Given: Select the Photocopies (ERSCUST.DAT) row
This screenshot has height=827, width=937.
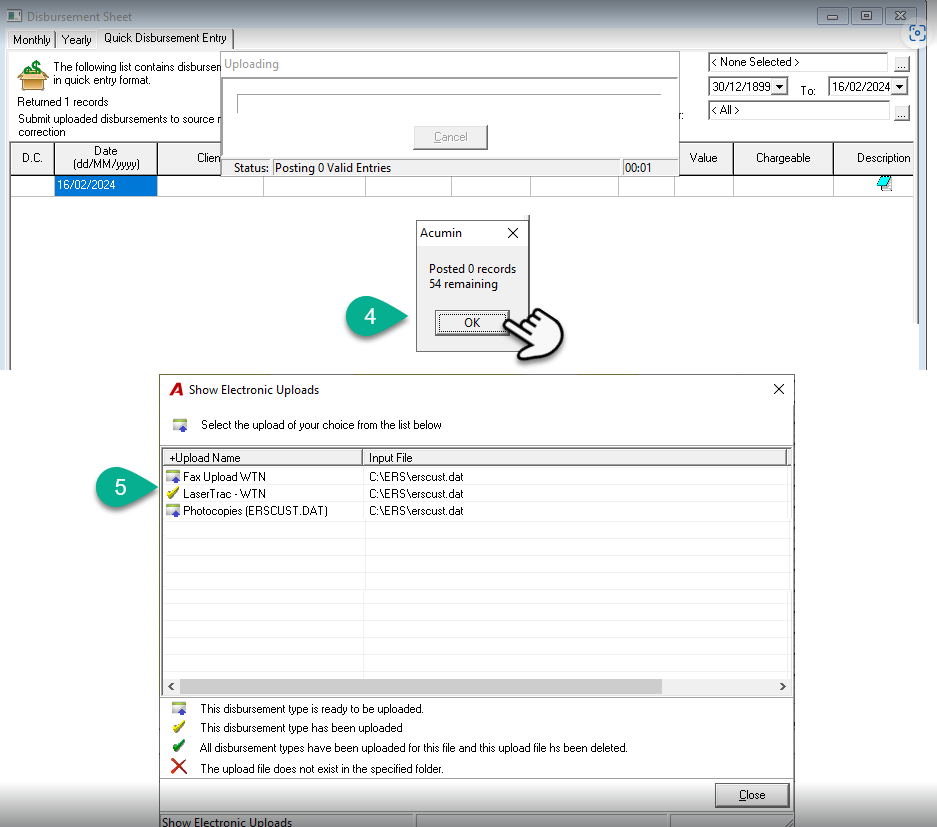Looking at the screenshot, I should tap(477, 510).
